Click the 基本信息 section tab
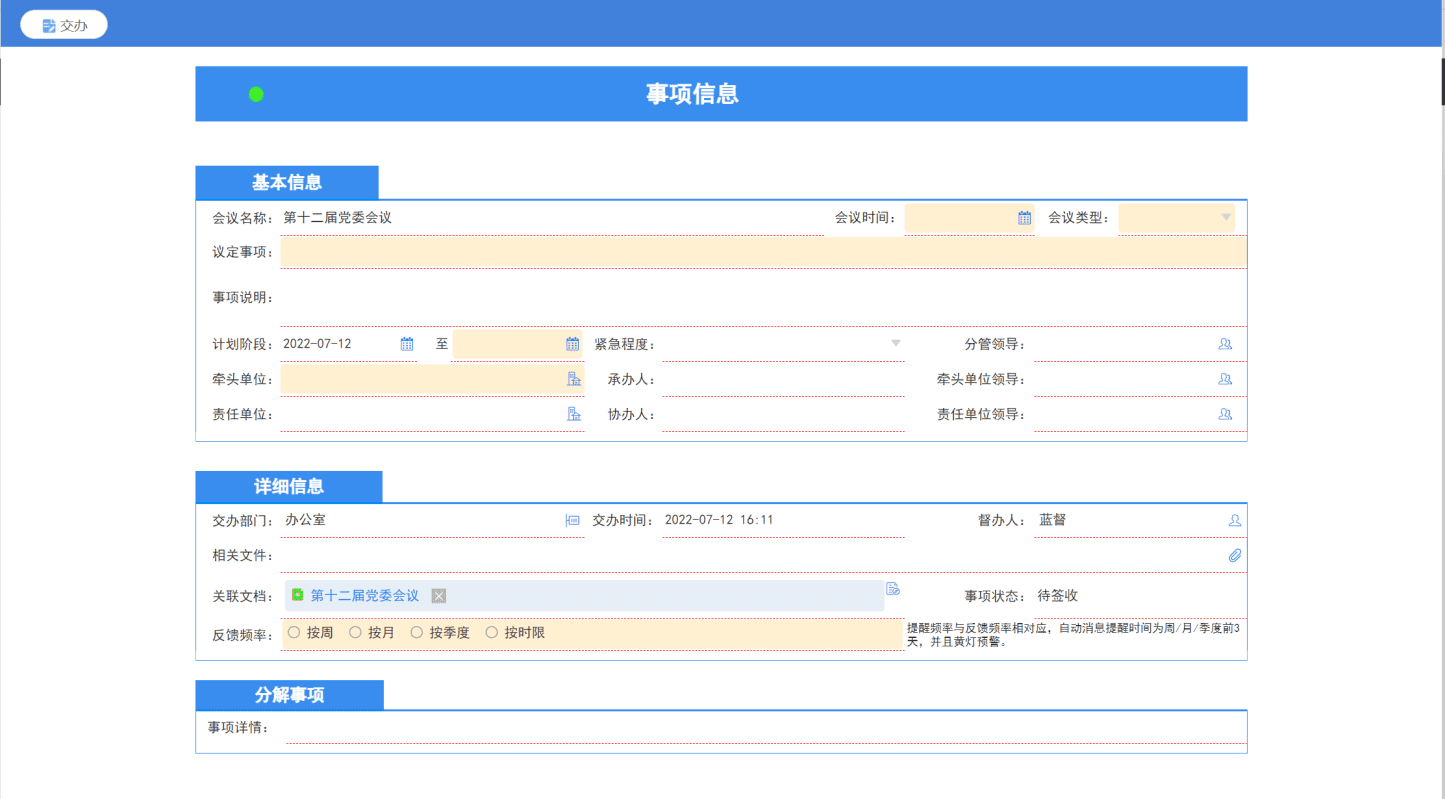This screenshot has width=1445, height=799. click(287, 183)
